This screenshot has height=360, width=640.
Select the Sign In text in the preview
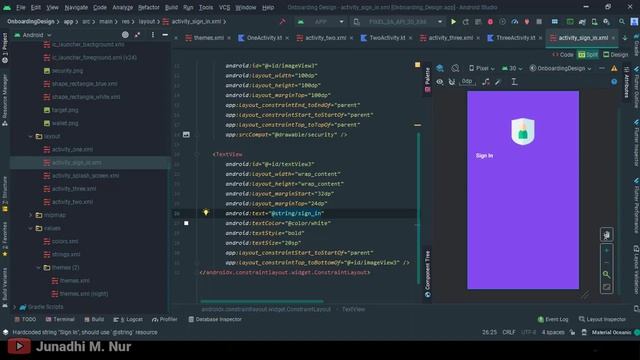484,156
